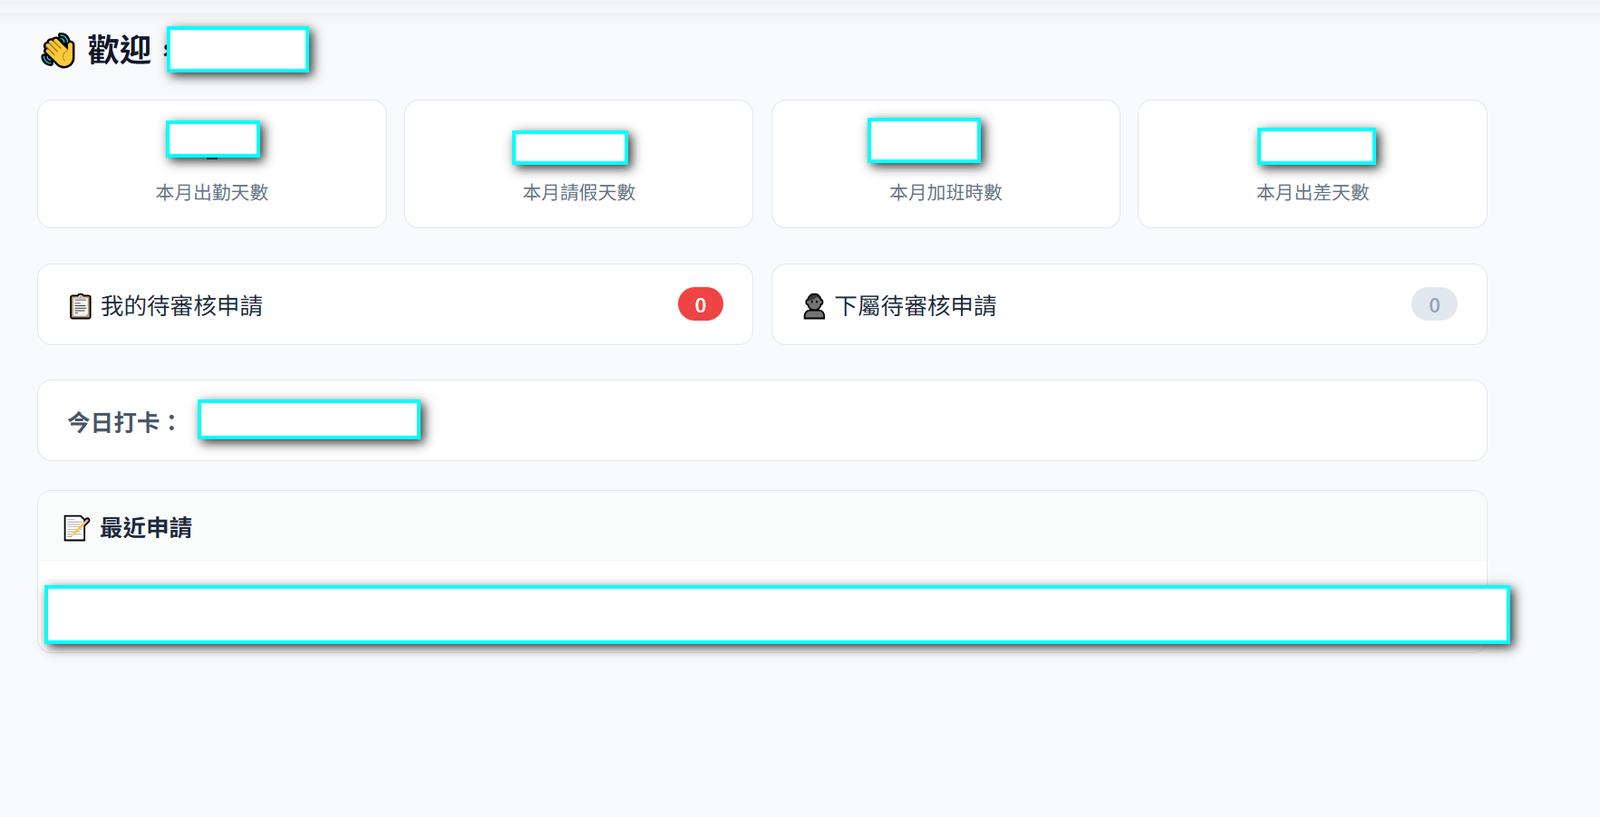Viewport: 1600px width, 817px height.
Task: Select the 本月出差天數 label
Action: [x=1313, y=192]
